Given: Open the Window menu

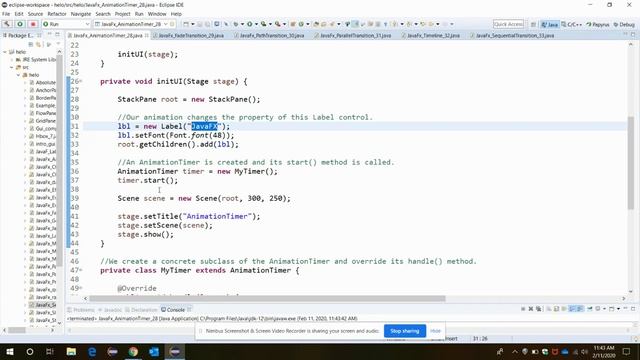Looking at the screenshot, I should click(x=157, y=14).
